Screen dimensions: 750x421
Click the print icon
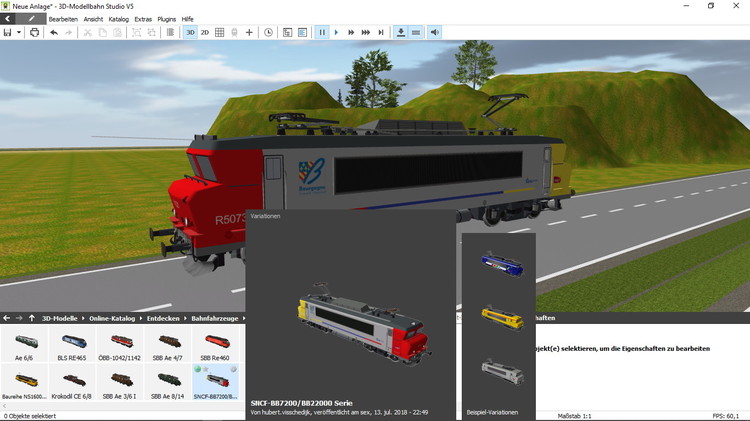pyautogui.click(x=34, y=33)
